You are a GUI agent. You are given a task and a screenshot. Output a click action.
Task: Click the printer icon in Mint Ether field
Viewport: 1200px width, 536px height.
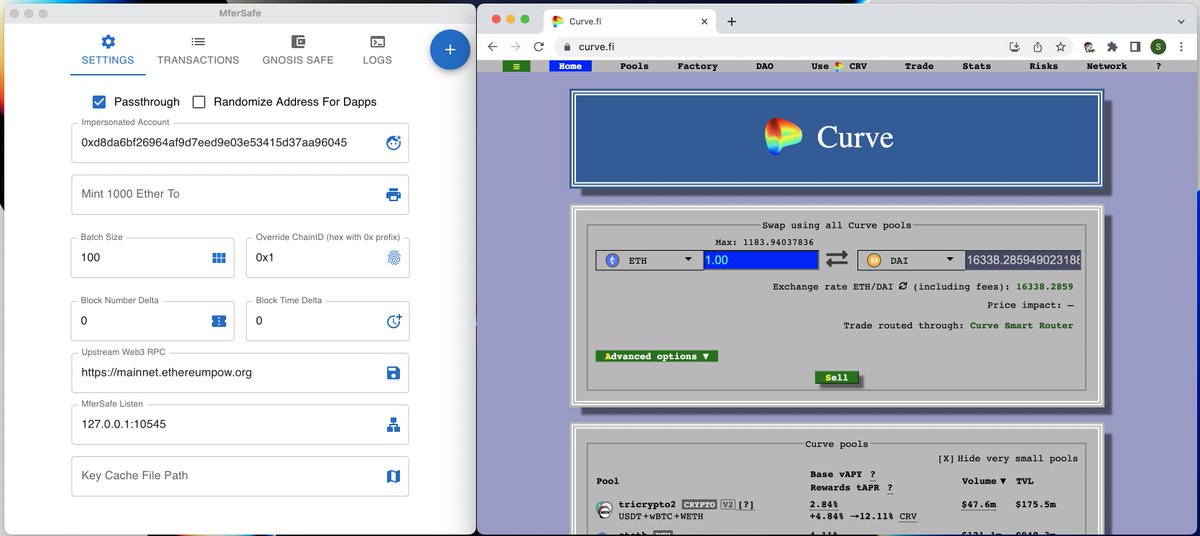point(393,194)
